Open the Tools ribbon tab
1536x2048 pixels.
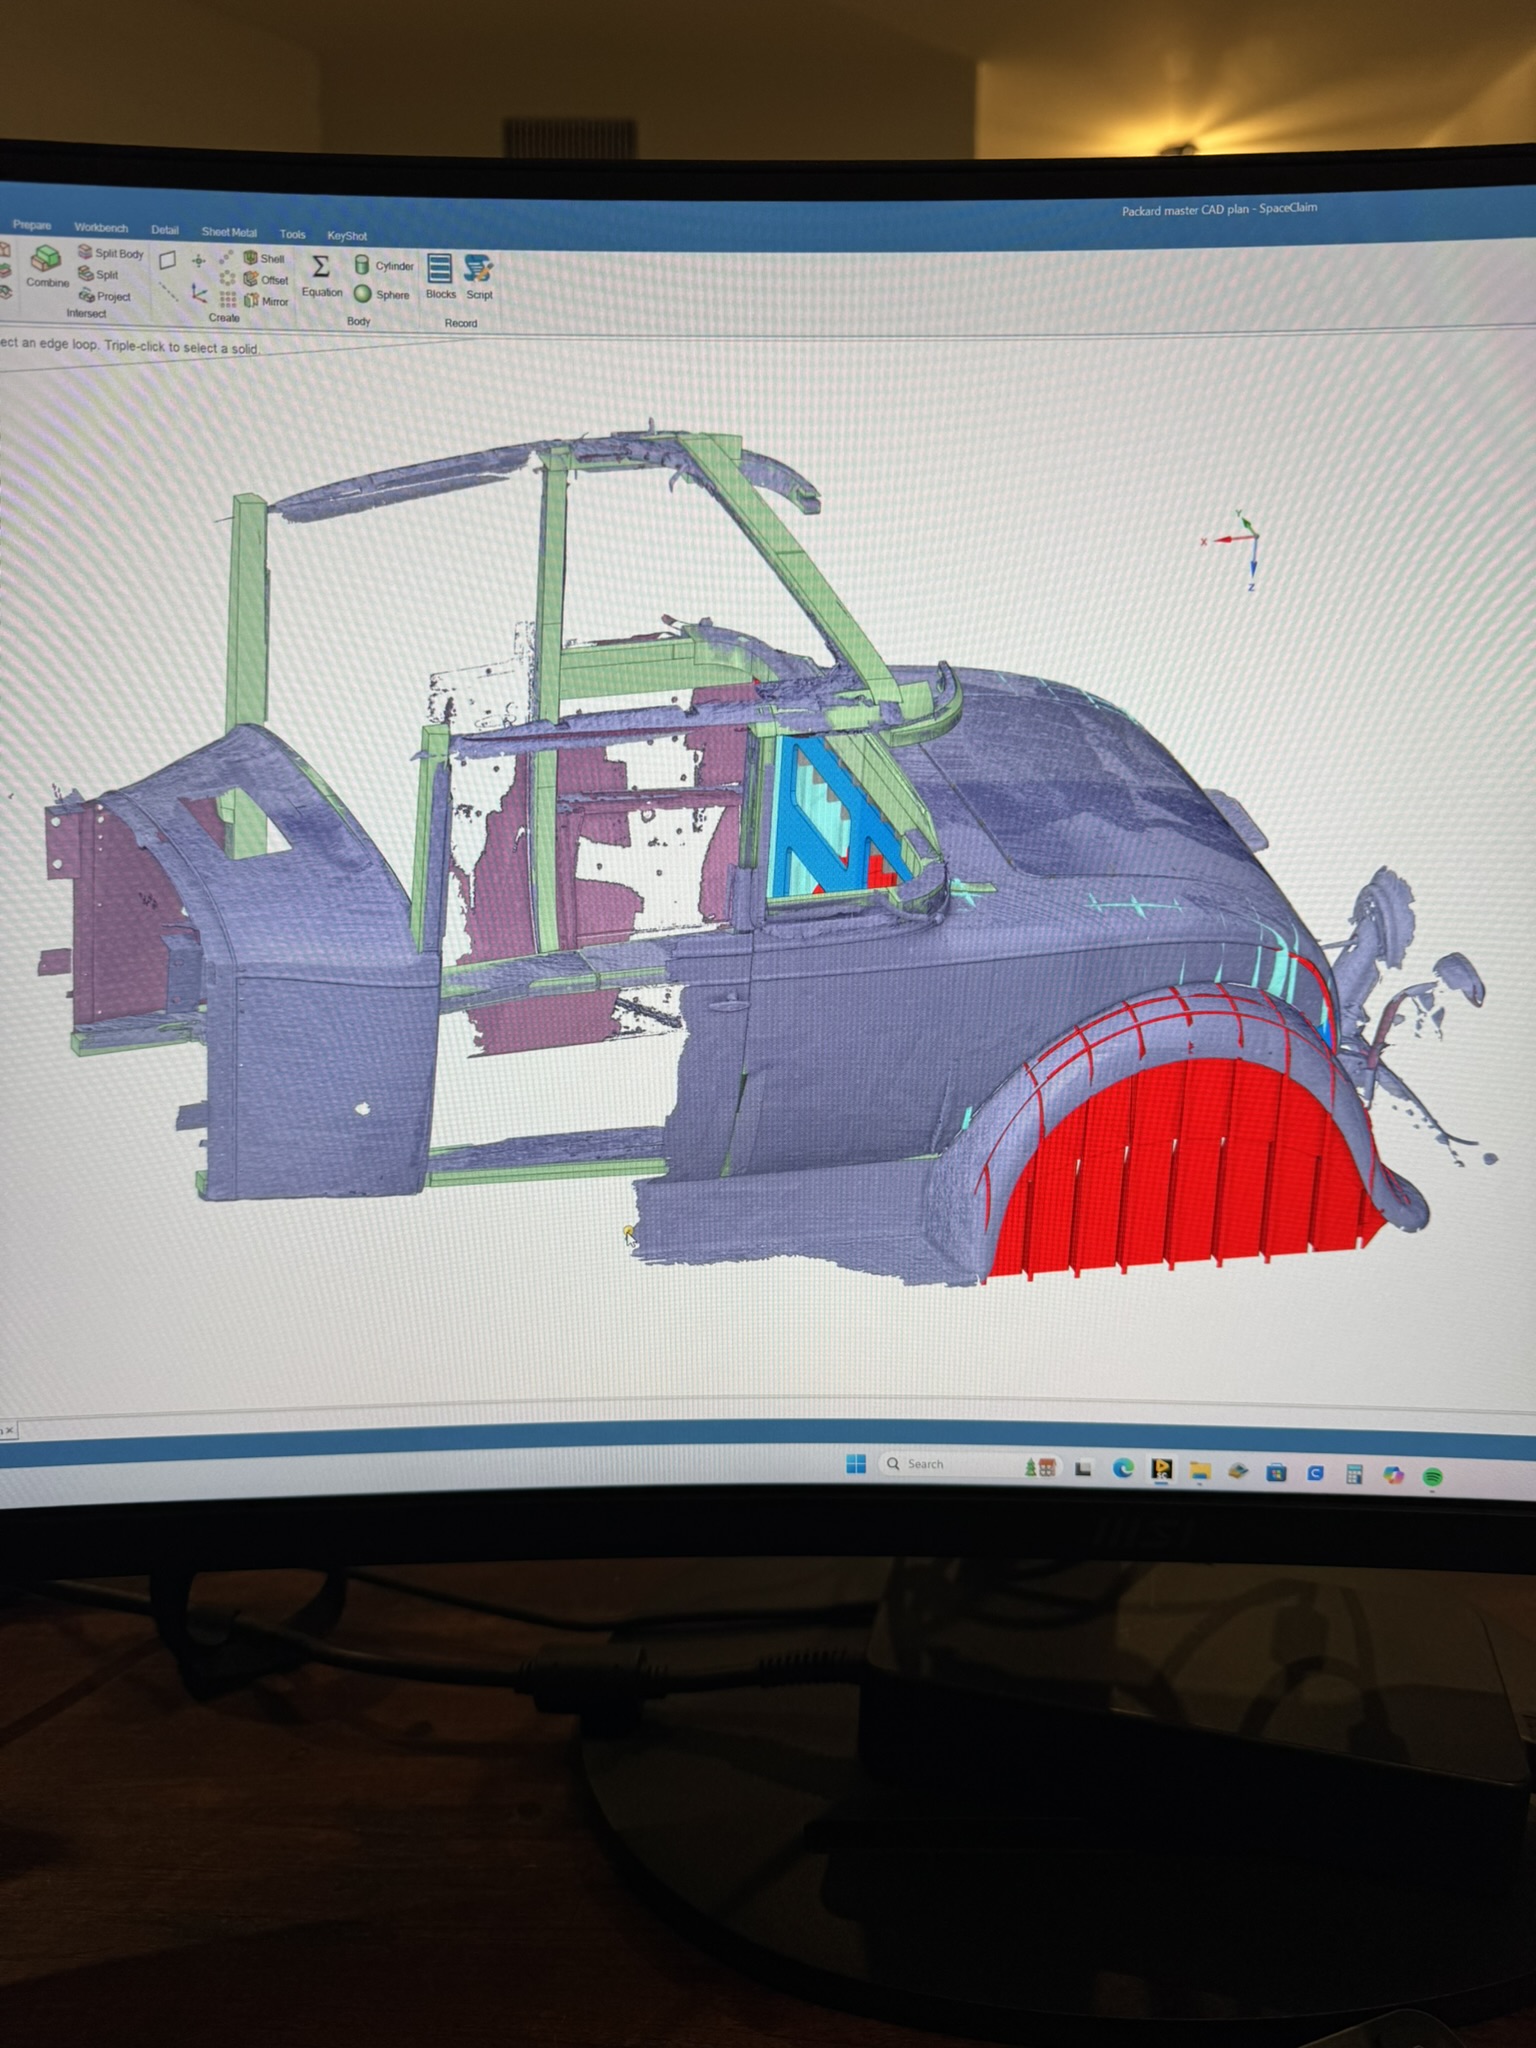pyautogui.click(x=292, y=234)
